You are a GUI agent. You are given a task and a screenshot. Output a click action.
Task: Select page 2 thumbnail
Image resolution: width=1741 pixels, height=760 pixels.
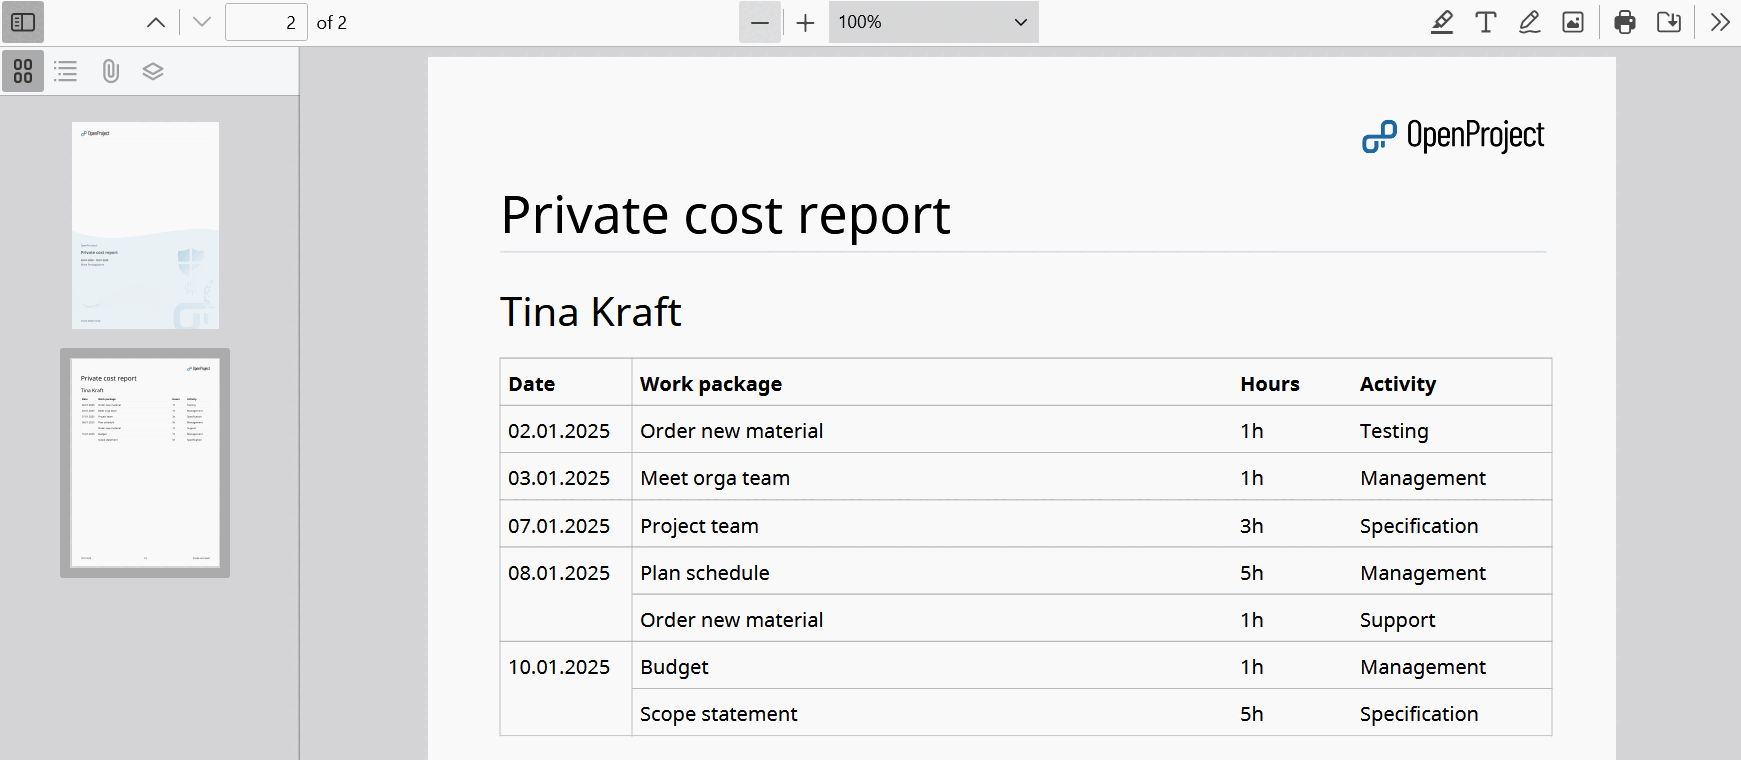click(x=145, y=462)
